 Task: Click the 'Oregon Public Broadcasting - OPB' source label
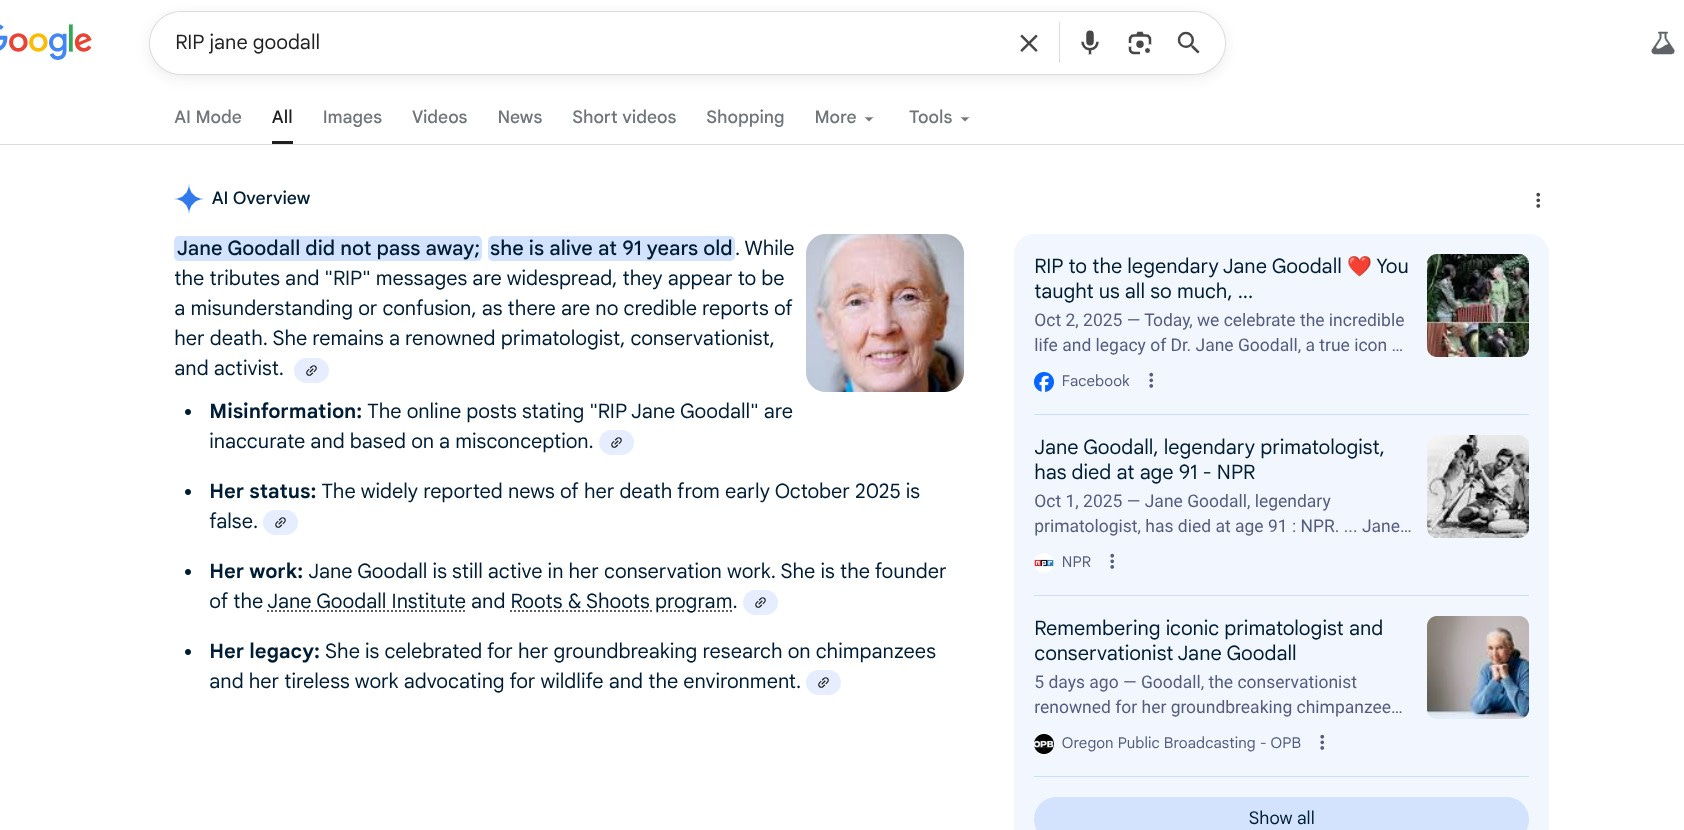pyautogui.click(x=1181, y=743)
